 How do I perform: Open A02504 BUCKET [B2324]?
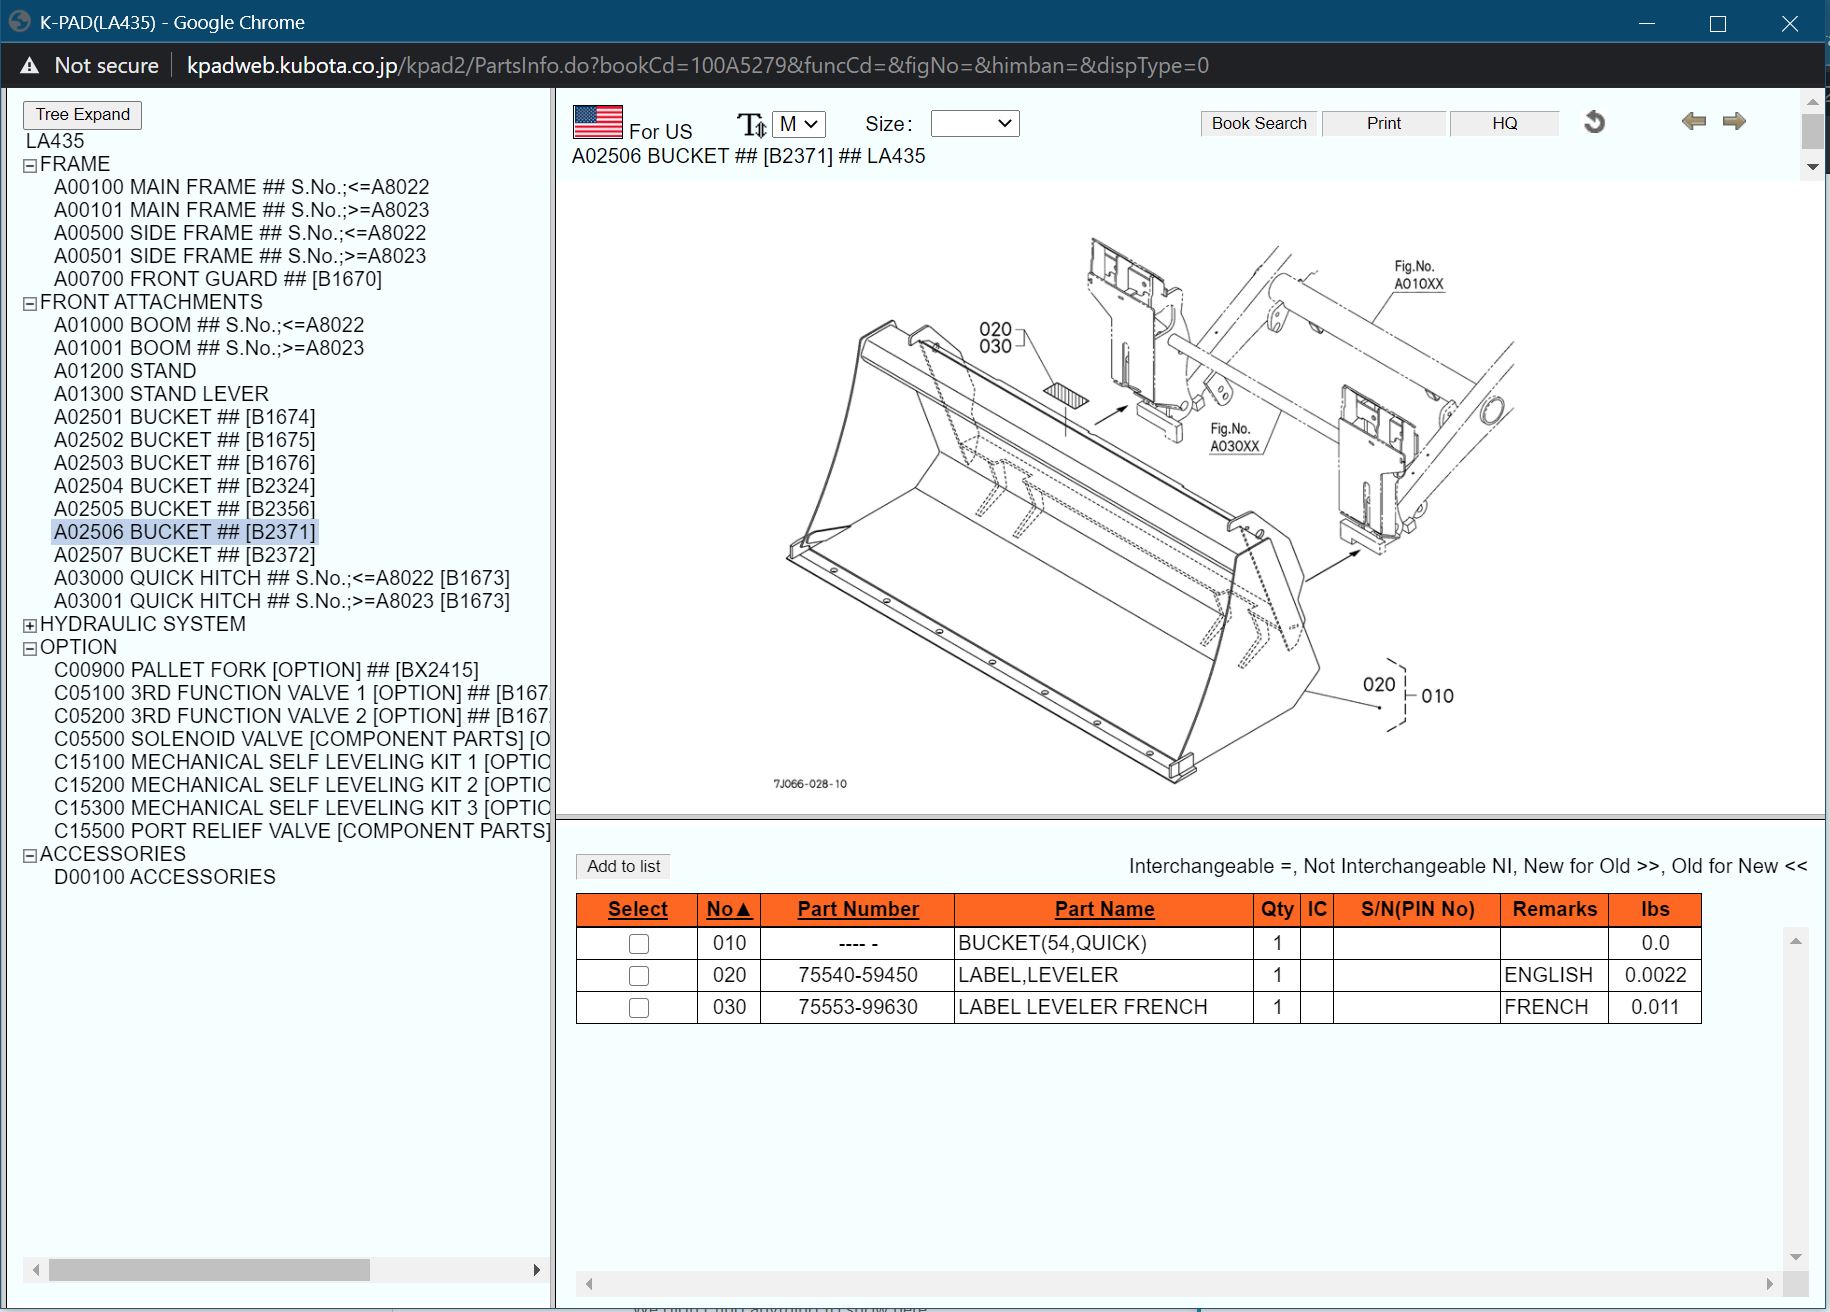point(184,486)
